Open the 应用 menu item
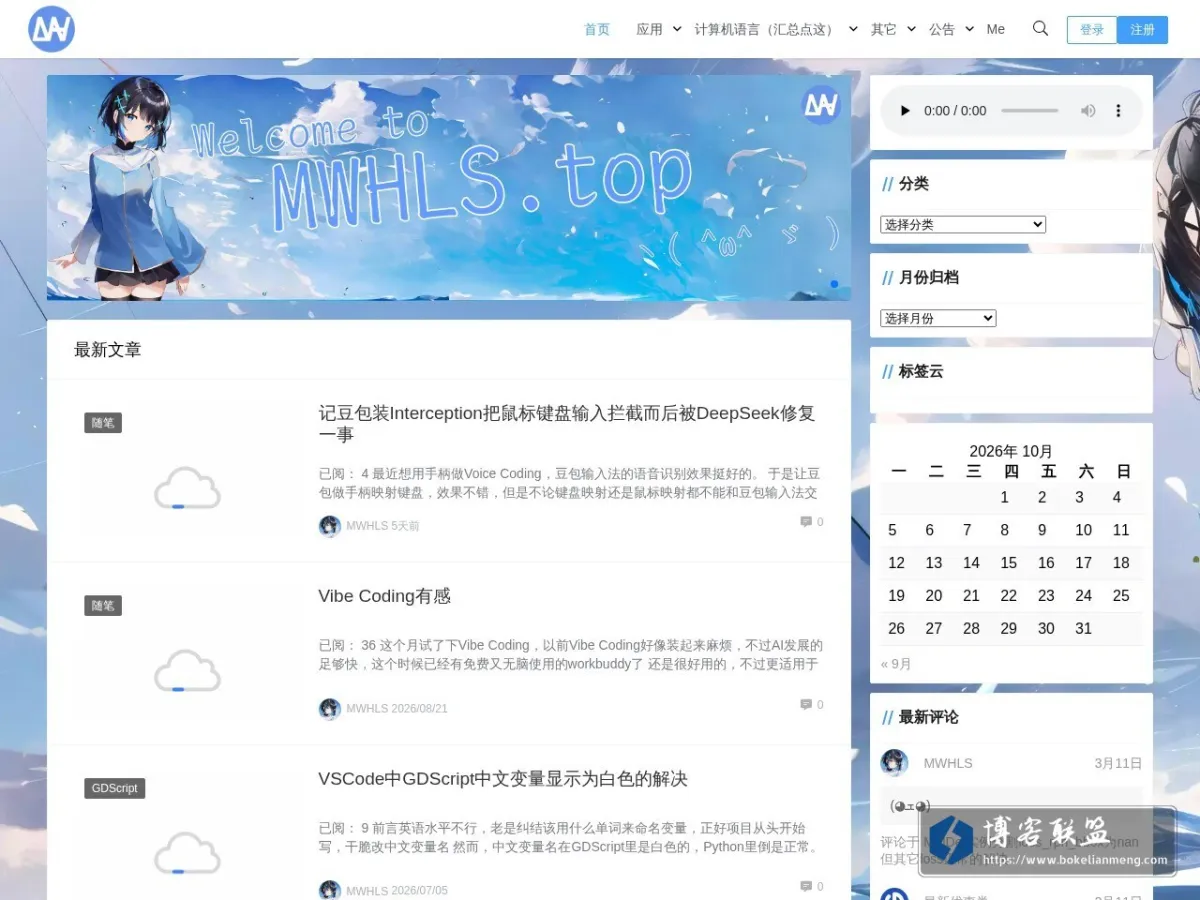 coord(649,29)
